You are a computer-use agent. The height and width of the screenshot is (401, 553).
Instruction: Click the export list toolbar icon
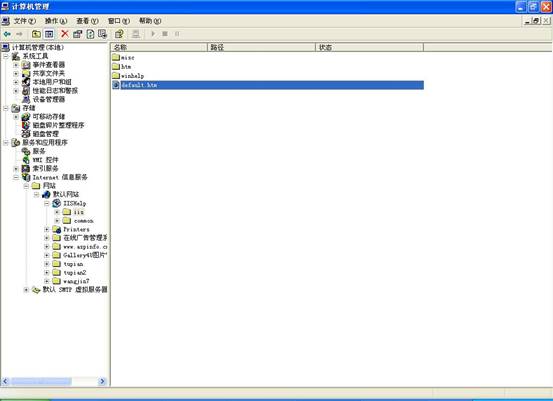pos(102,34)
